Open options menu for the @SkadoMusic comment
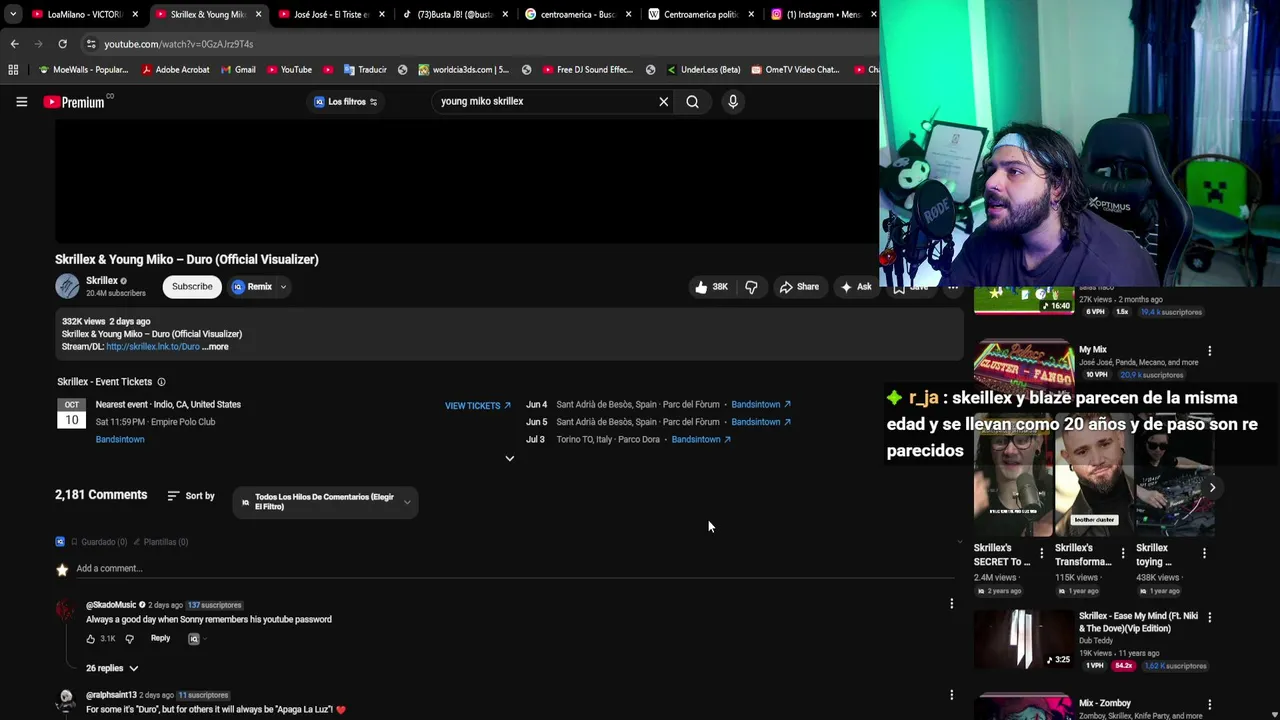The height and width of the screenshot is (720, 1280). [951, 604]
